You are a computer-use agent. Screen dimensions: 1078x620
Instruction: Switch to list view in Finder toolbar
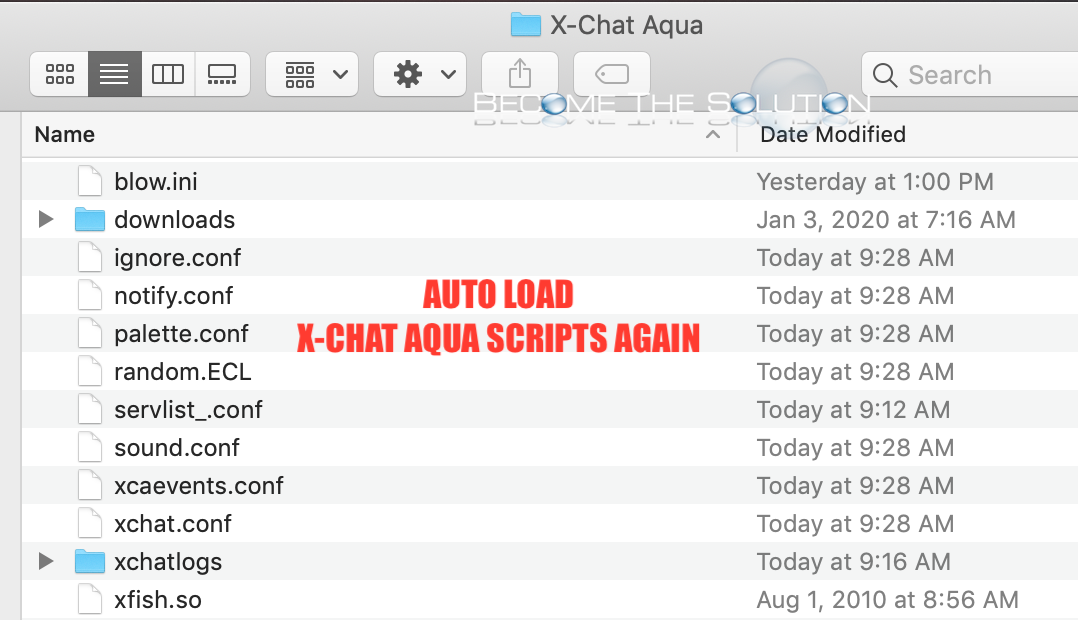tap(115, 74)
